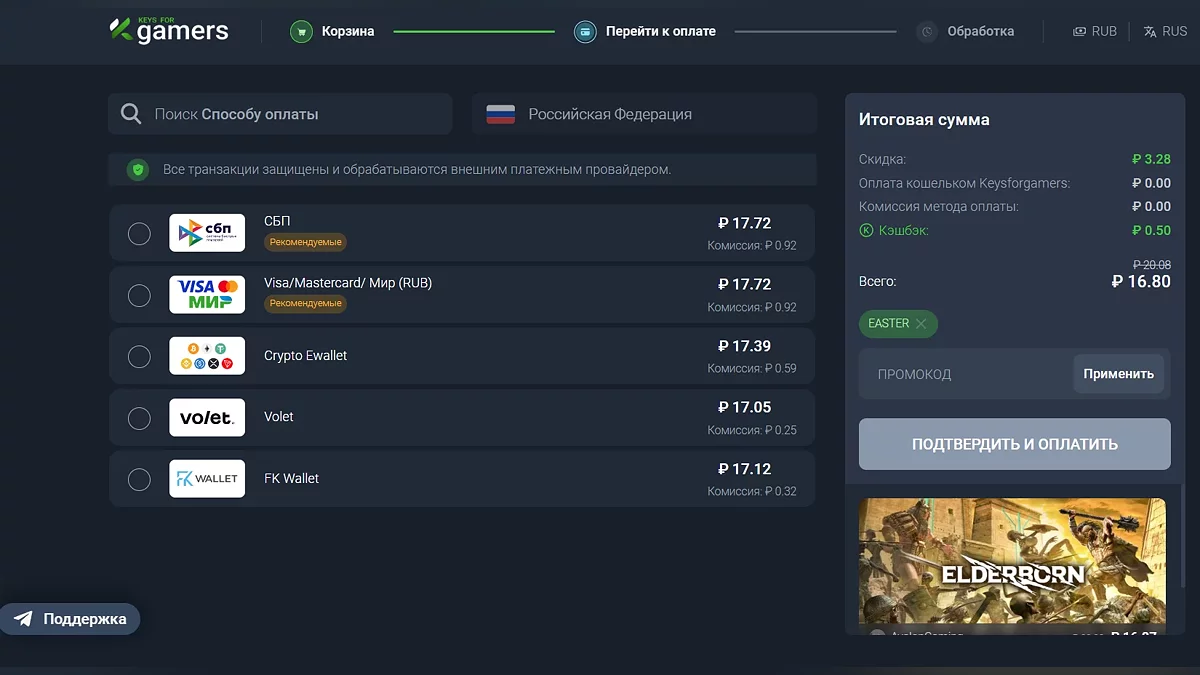The width and height of the screenshot is (1200, 675).
Task: Go to the Корзина step
Action: 330,31
